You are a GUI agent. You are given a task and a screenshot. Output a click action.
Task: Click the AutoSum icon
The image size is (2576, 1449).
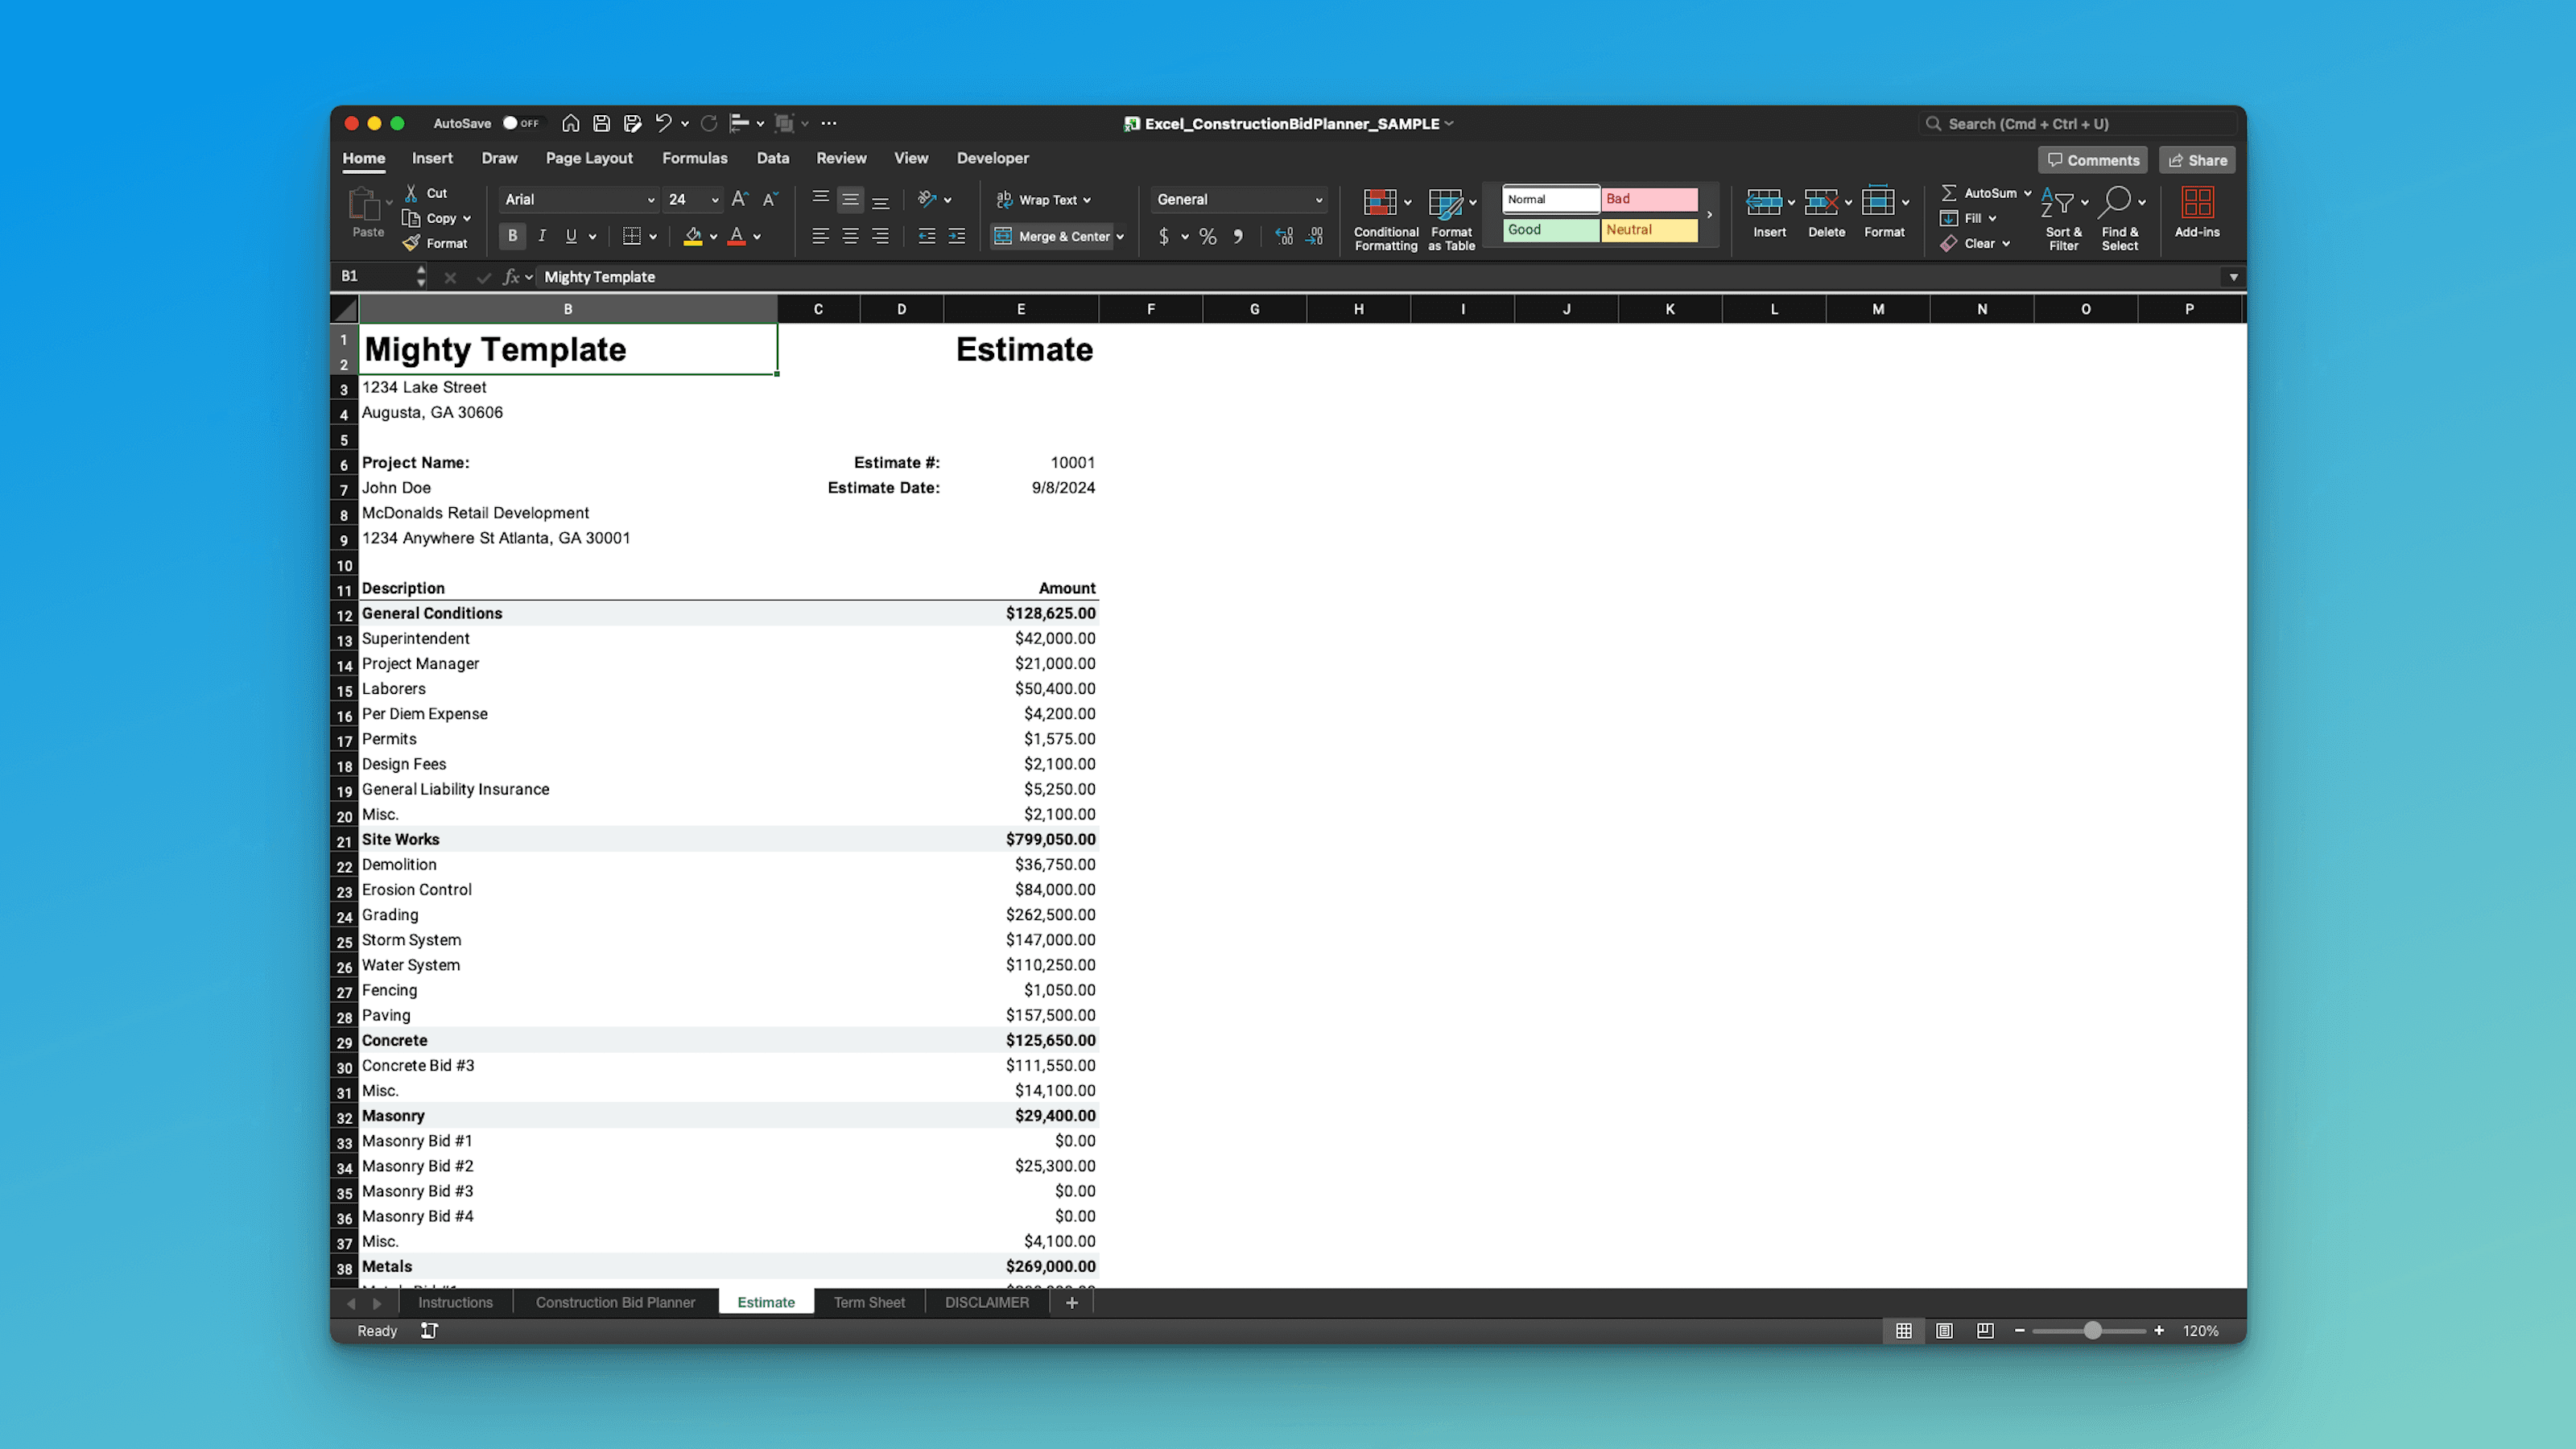pos(1984,192)
